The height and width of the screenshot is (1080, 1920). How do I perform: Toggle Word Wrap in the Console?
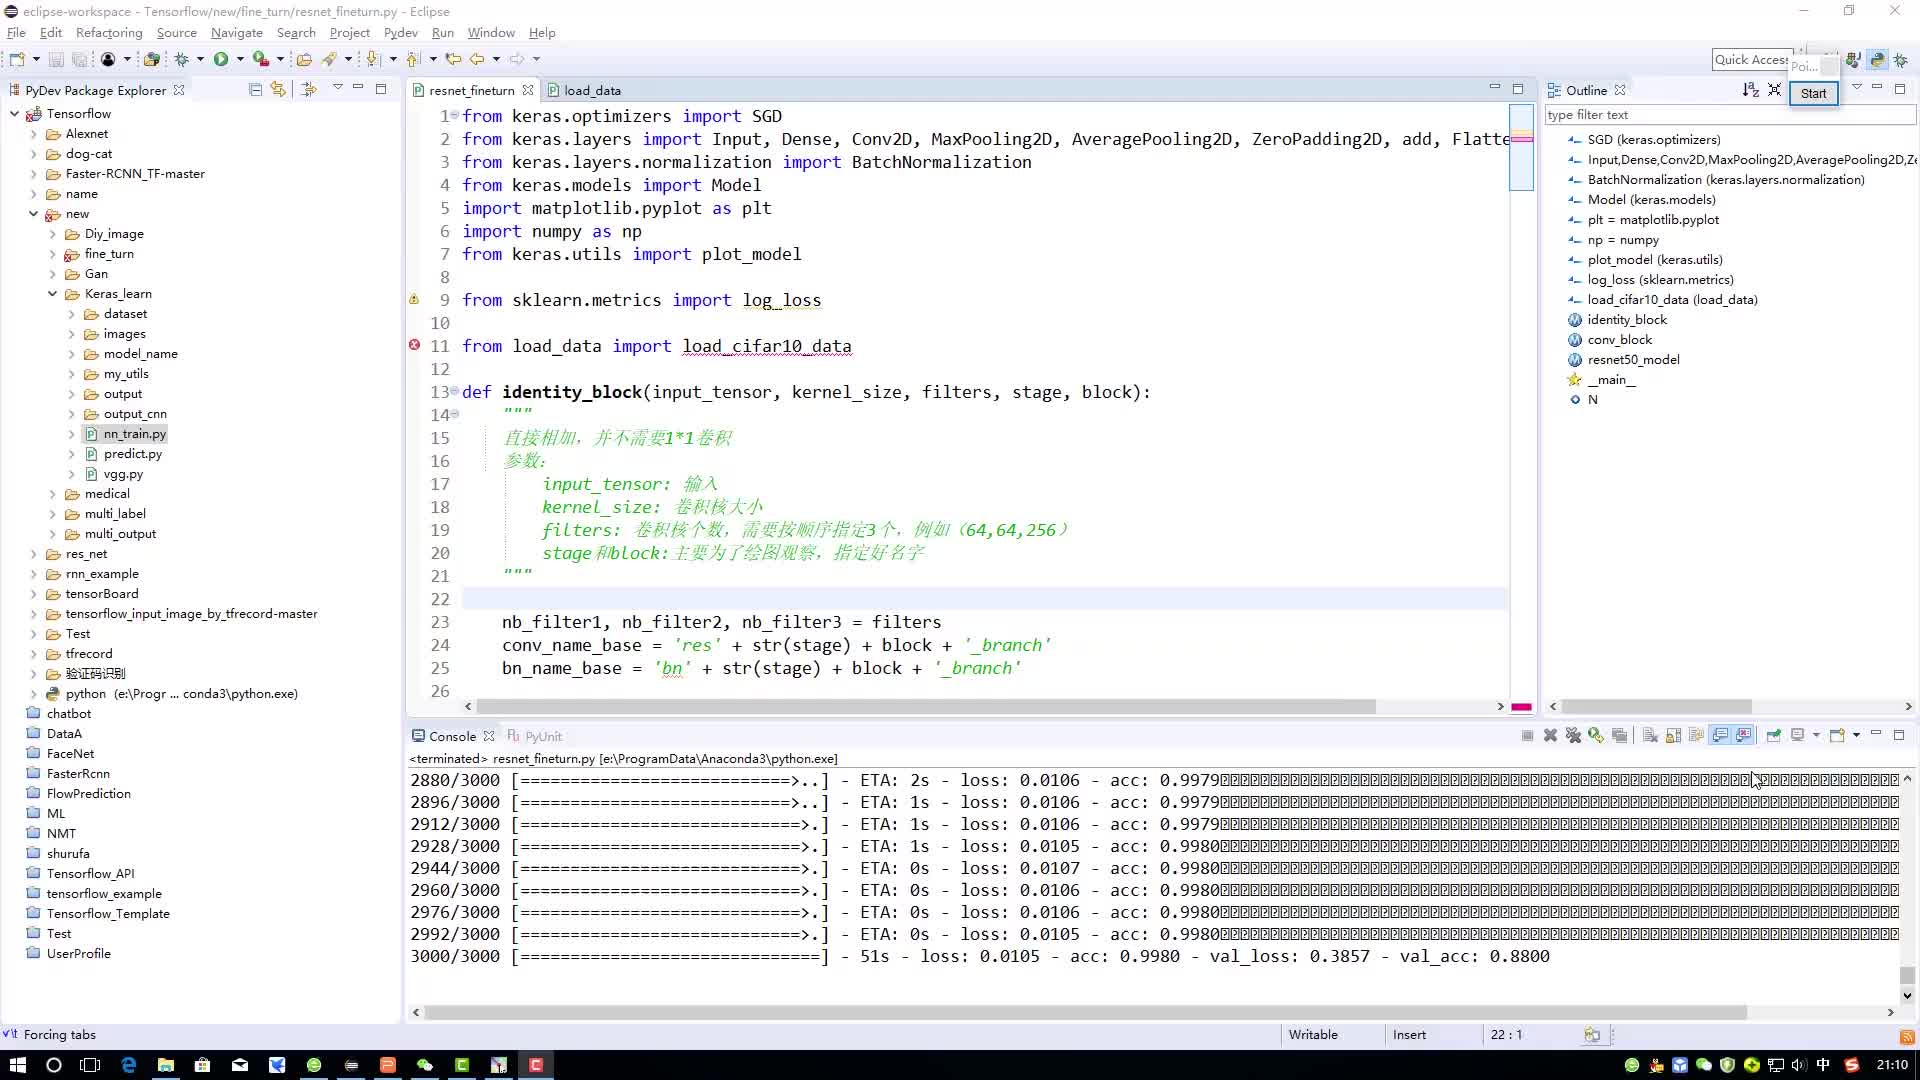[x=1696, y=736]
